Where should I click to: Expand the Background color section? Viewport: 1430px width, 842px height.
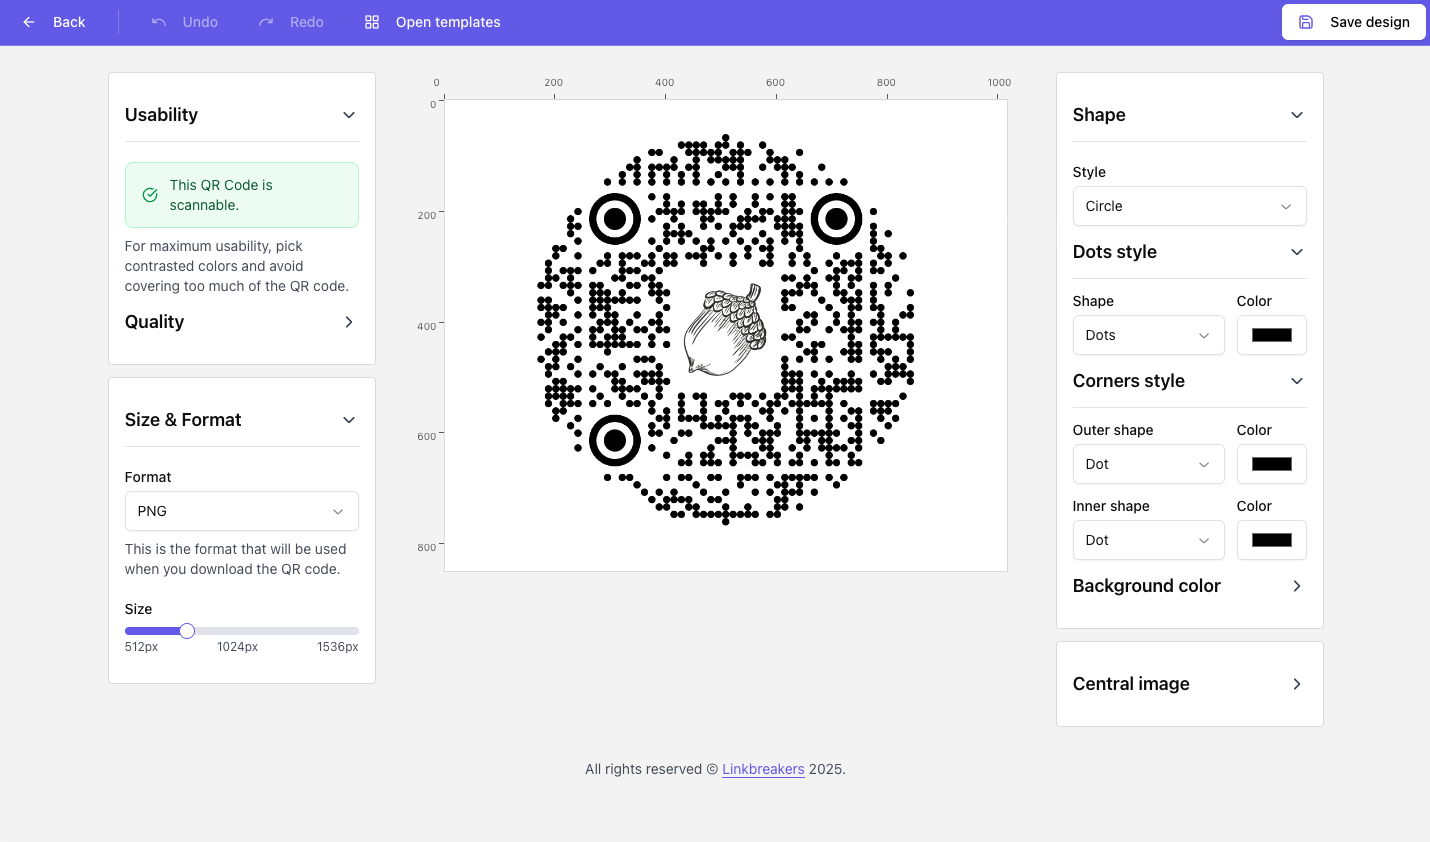(x=1297, y=586)
